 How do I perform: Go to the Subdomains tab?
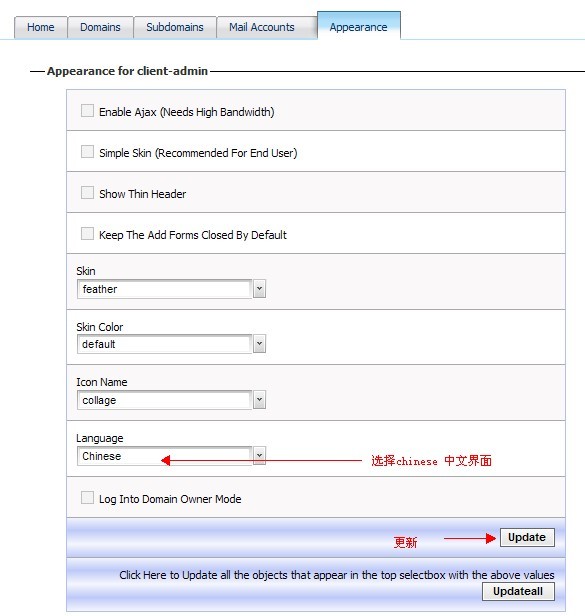[175, 28]
